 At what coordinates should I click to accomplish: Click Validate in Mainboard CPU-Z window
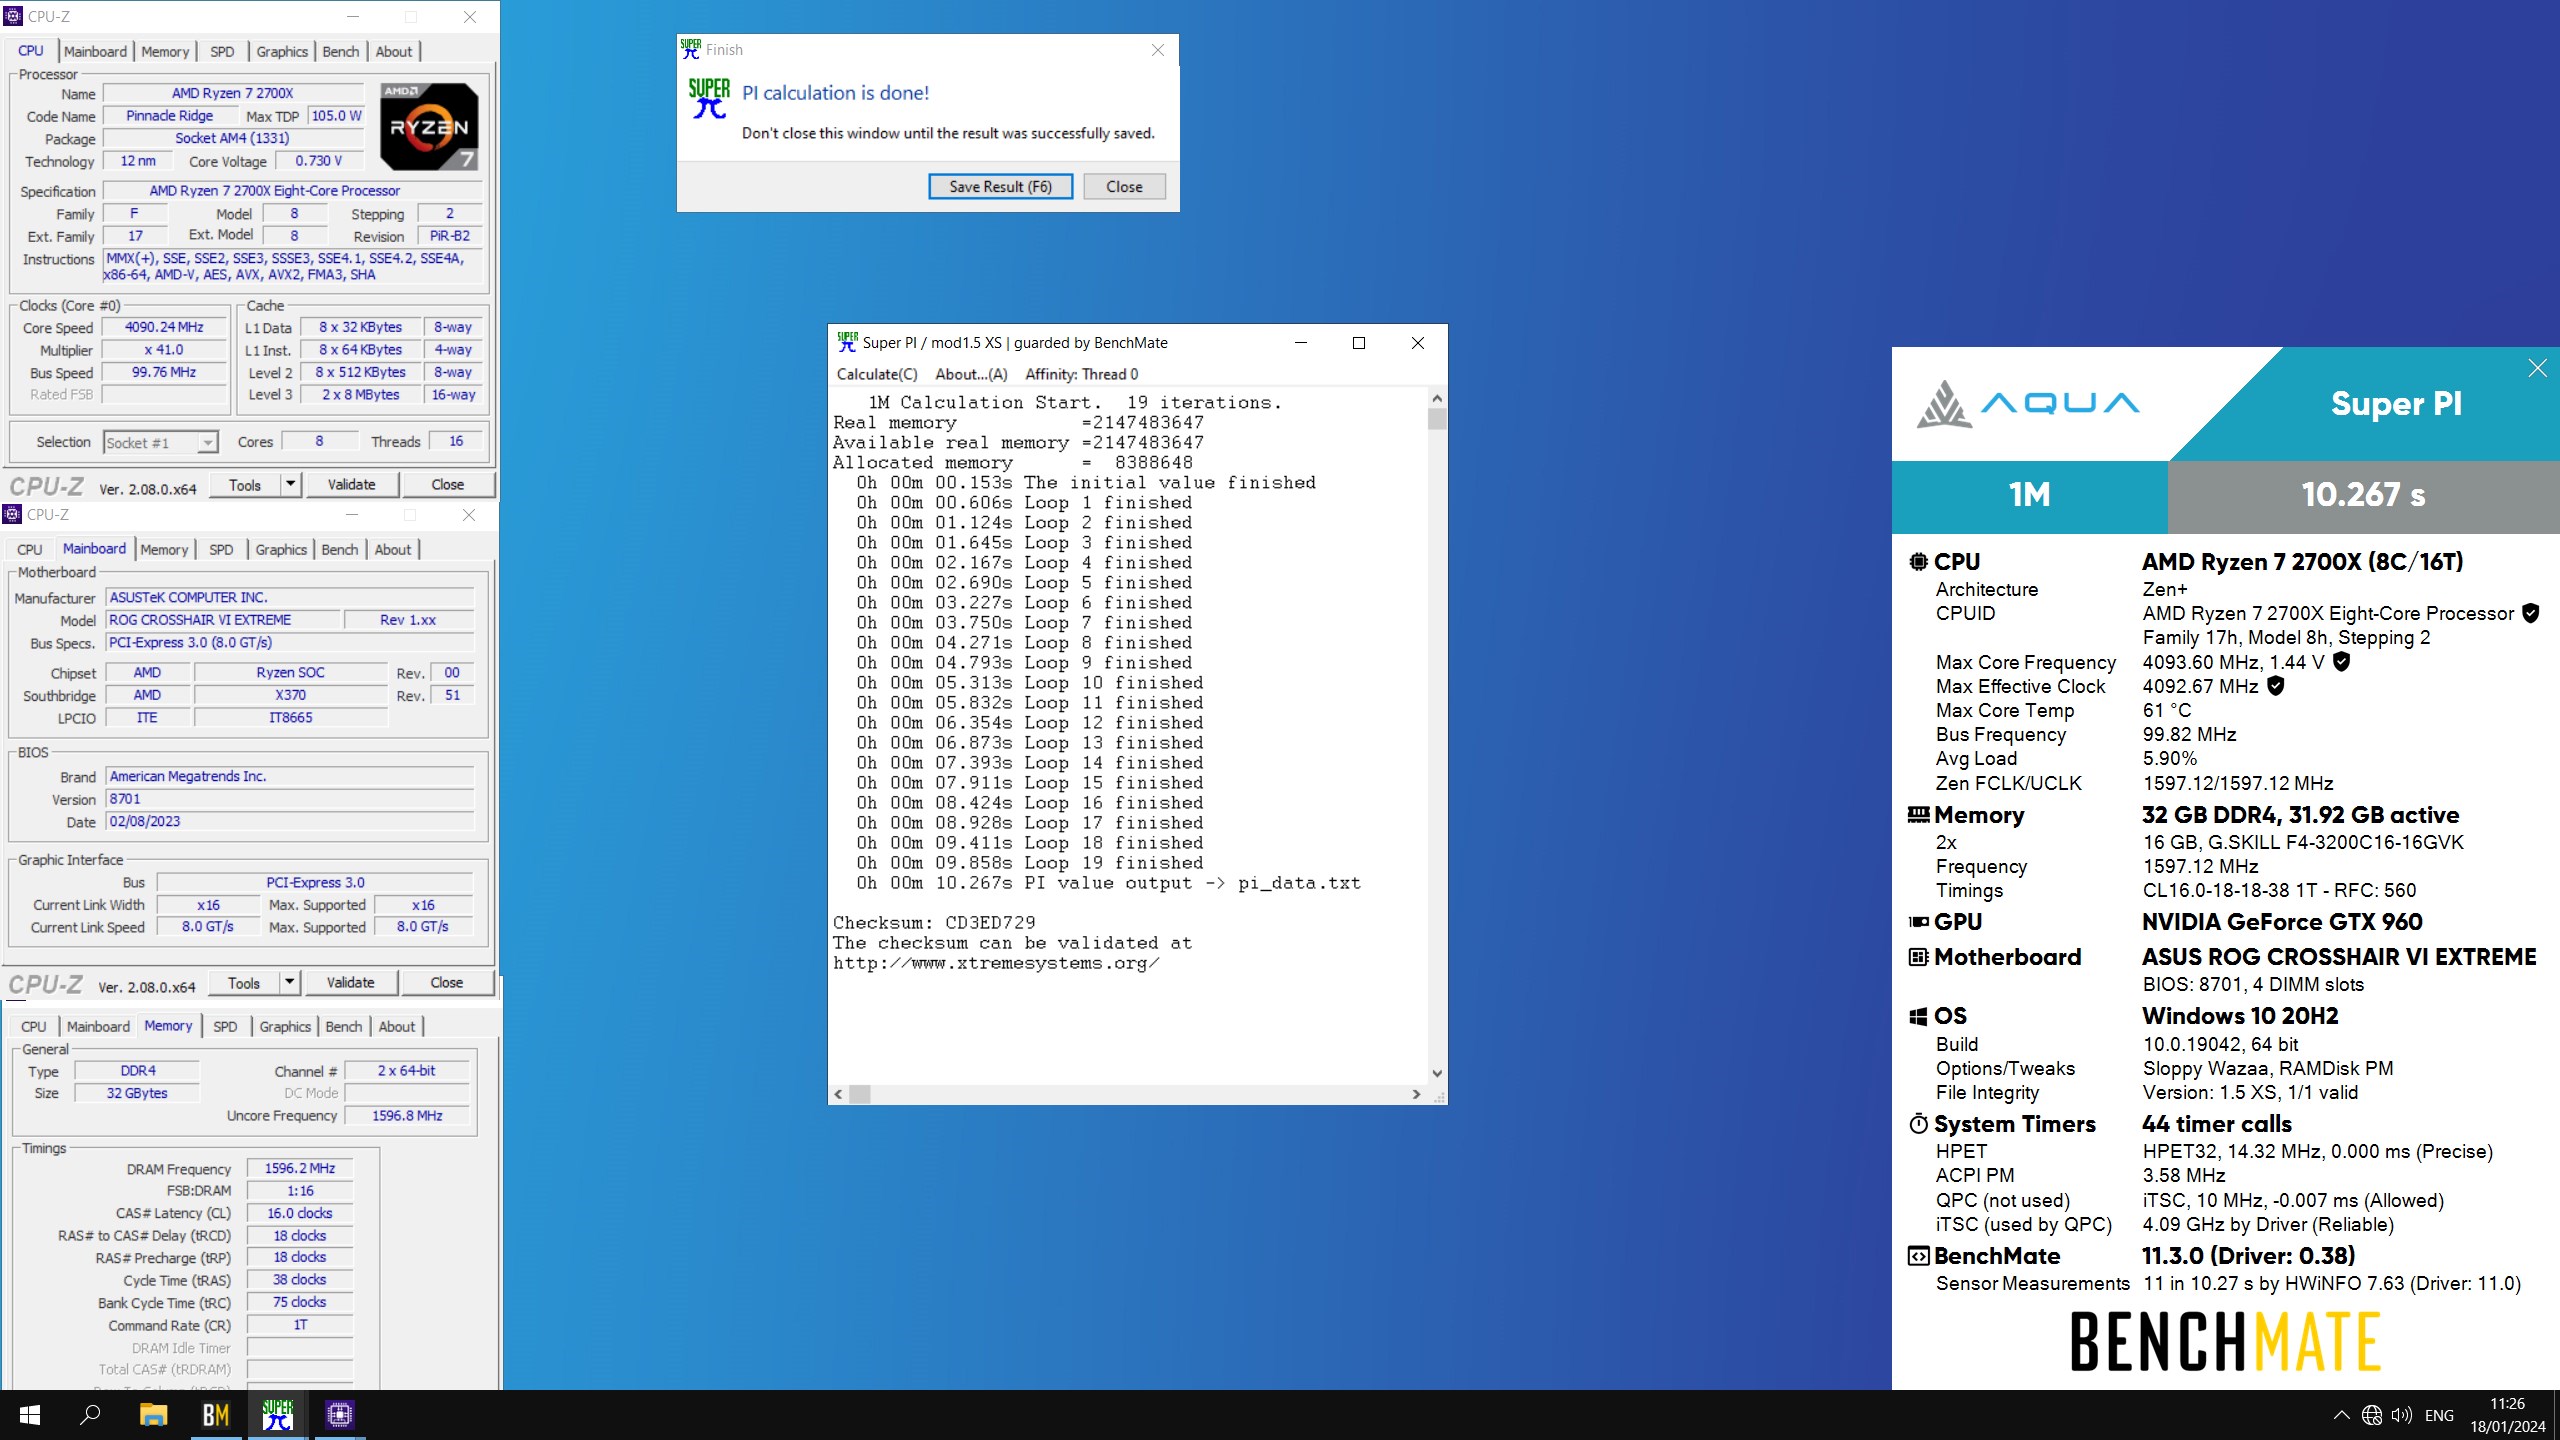pos(351,982)
